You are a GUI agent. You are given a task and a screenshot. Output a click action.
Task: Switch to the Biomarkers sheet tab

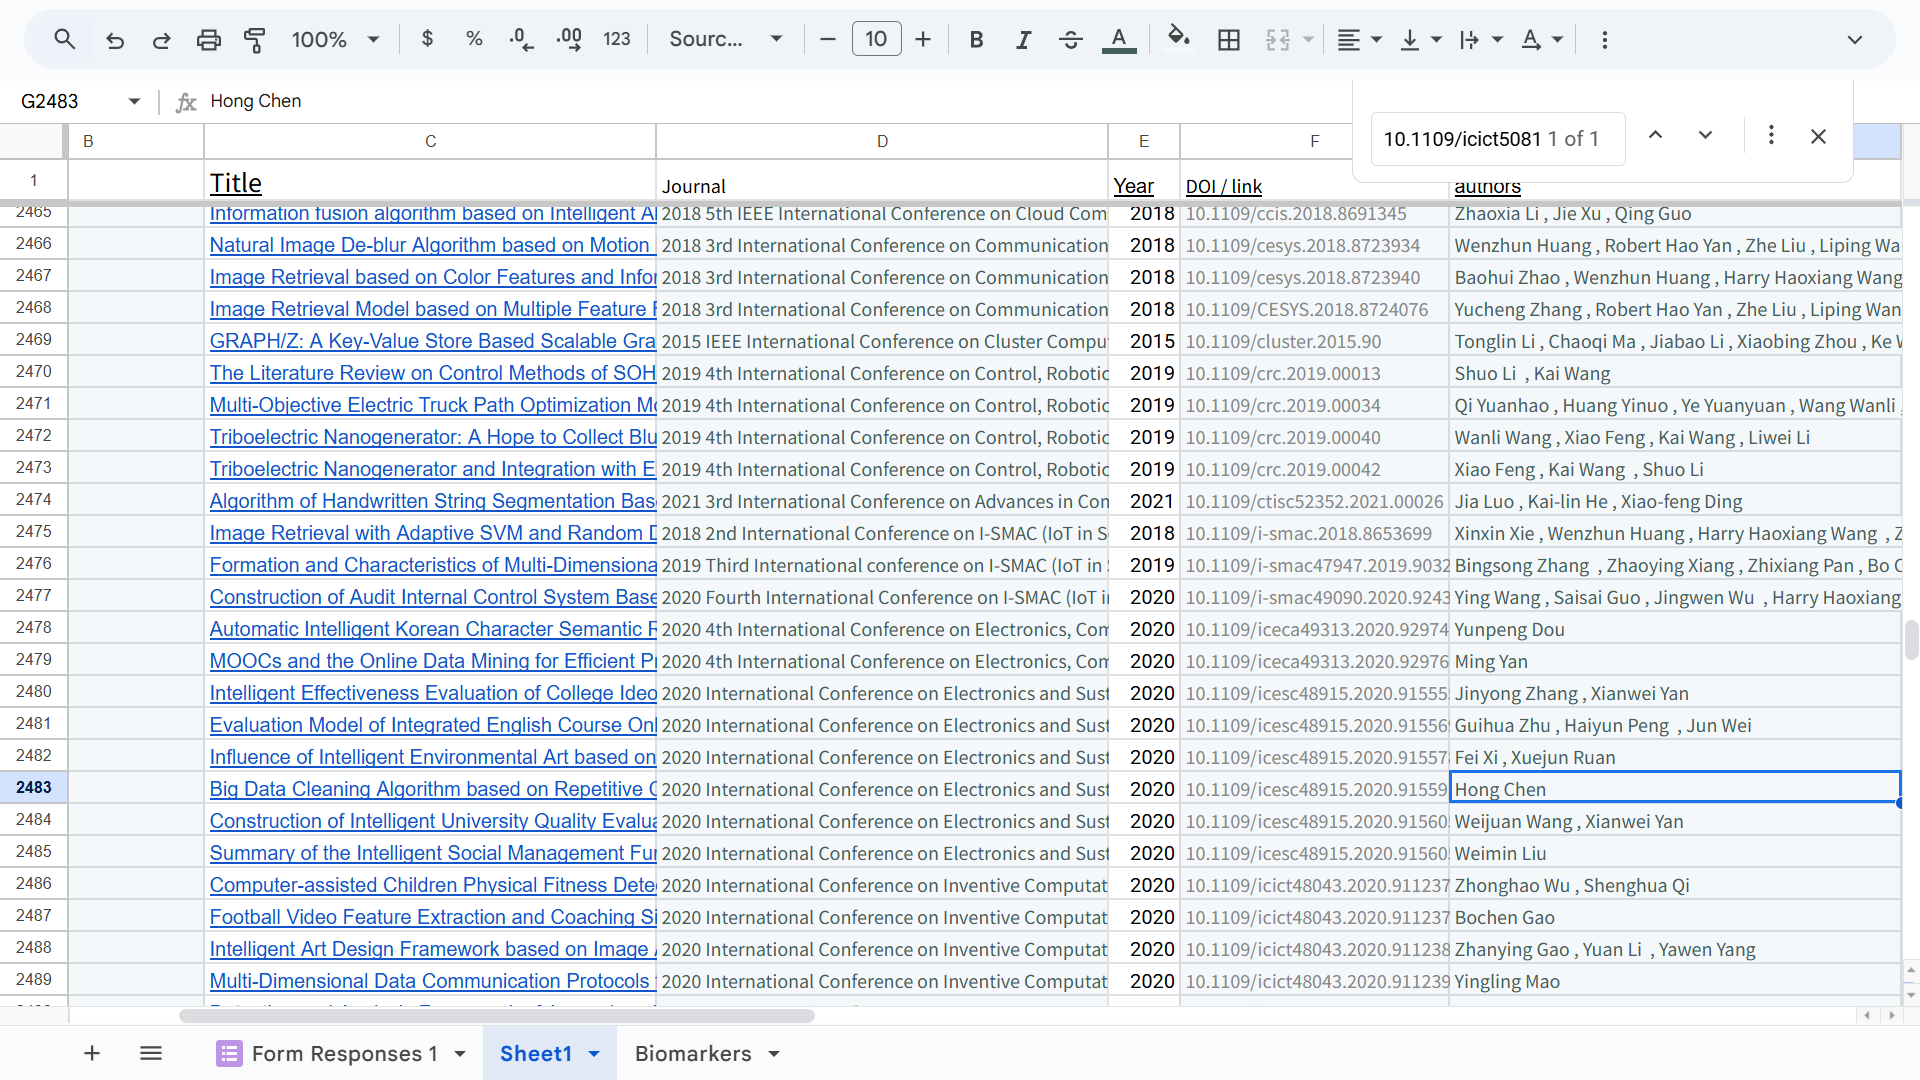click(x=693, y=1054)
